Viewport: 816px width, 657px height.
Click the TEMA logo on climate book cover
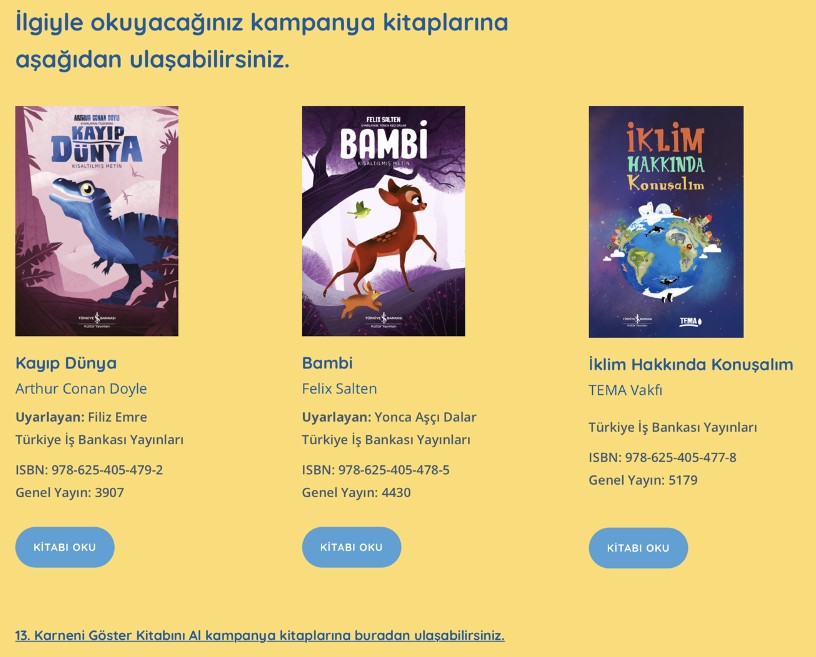tap(690, 321)
